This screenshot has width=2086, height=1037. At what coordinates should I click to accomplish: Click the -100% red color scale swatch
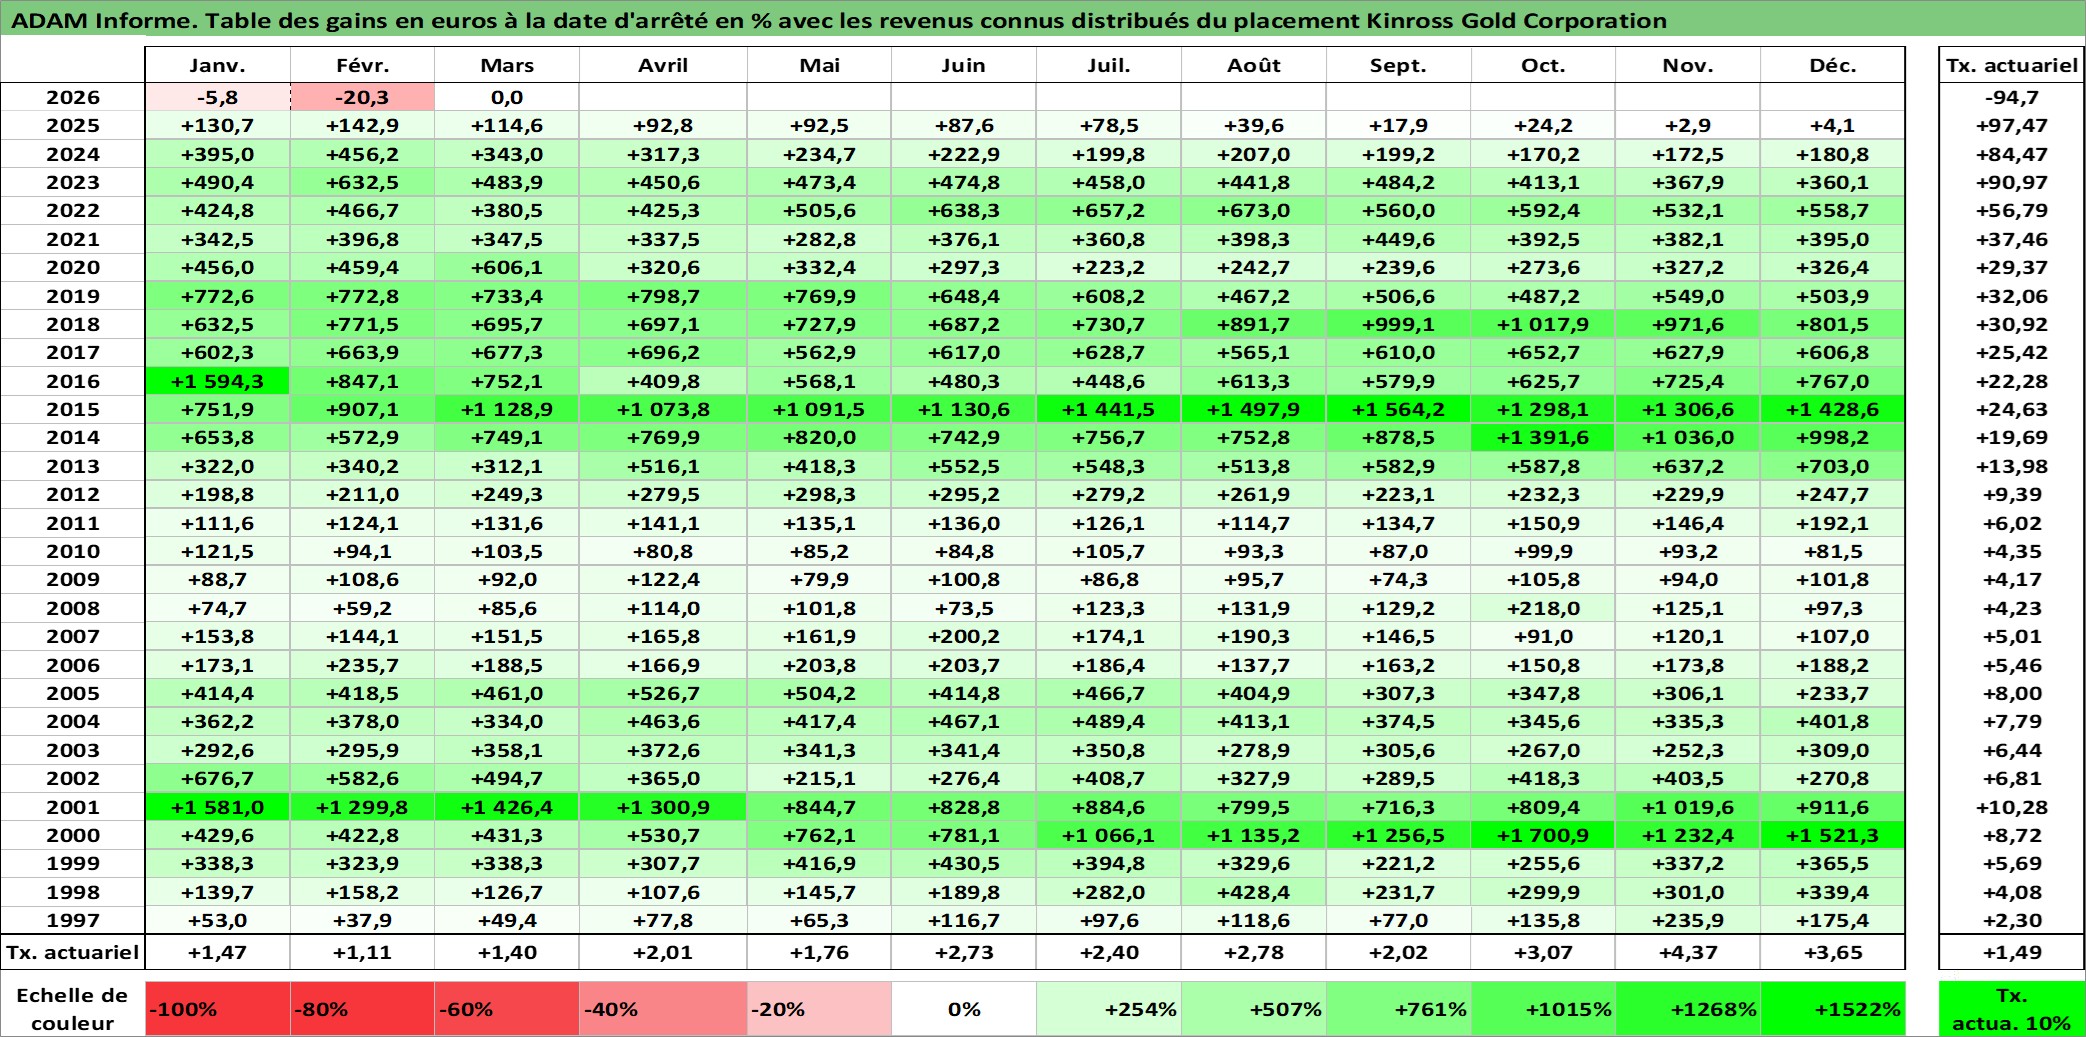tap(217, 1009)
